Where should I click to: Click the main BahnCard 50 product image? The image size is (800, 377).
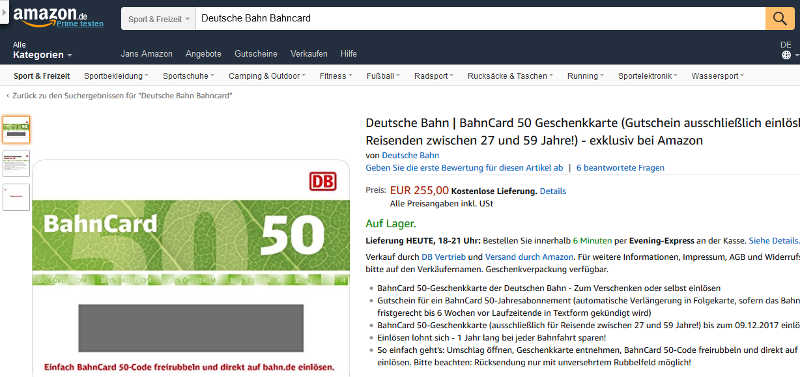coord(191,268)
